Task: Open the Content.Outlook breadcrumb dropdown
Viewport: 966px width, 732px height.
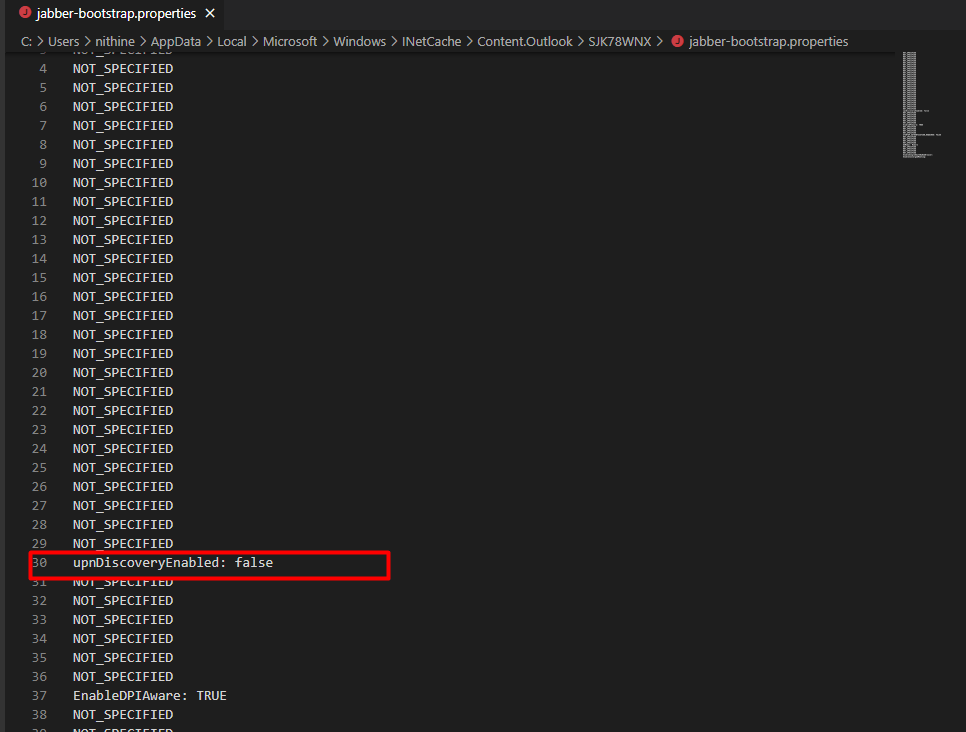Action: point(524,41)
